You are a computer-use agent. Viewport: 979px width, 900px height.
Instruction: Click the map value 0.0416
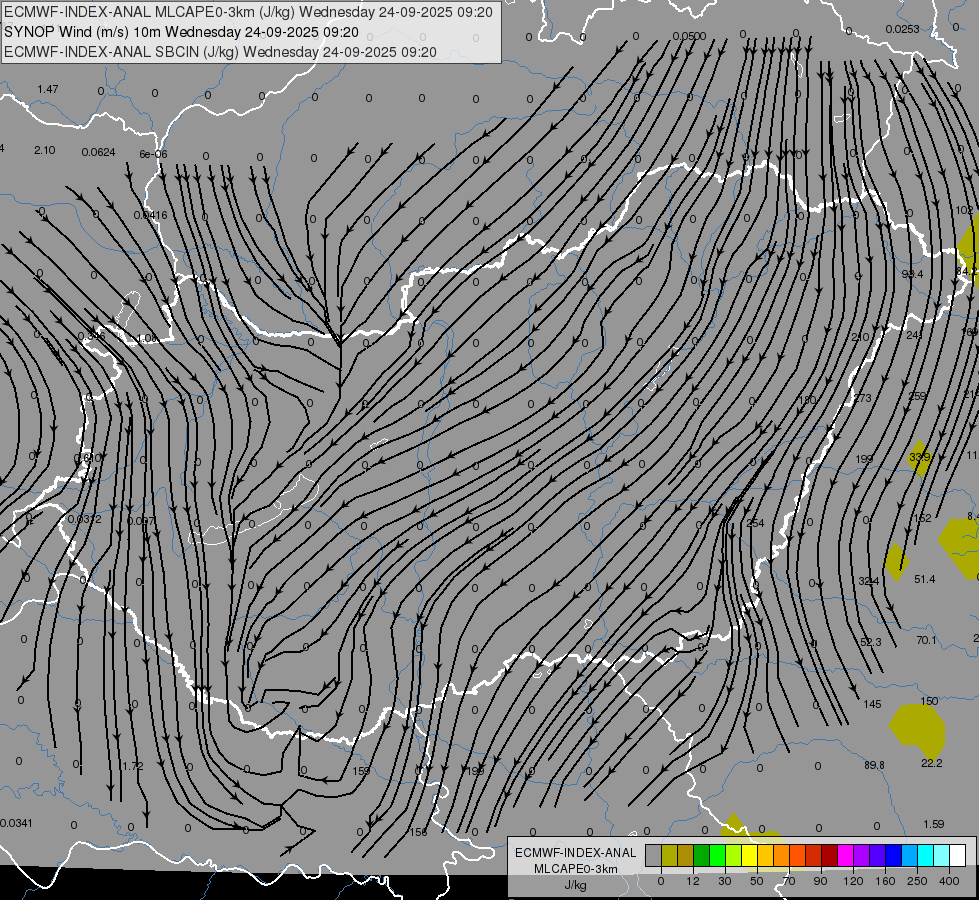[x=150, y=215]
